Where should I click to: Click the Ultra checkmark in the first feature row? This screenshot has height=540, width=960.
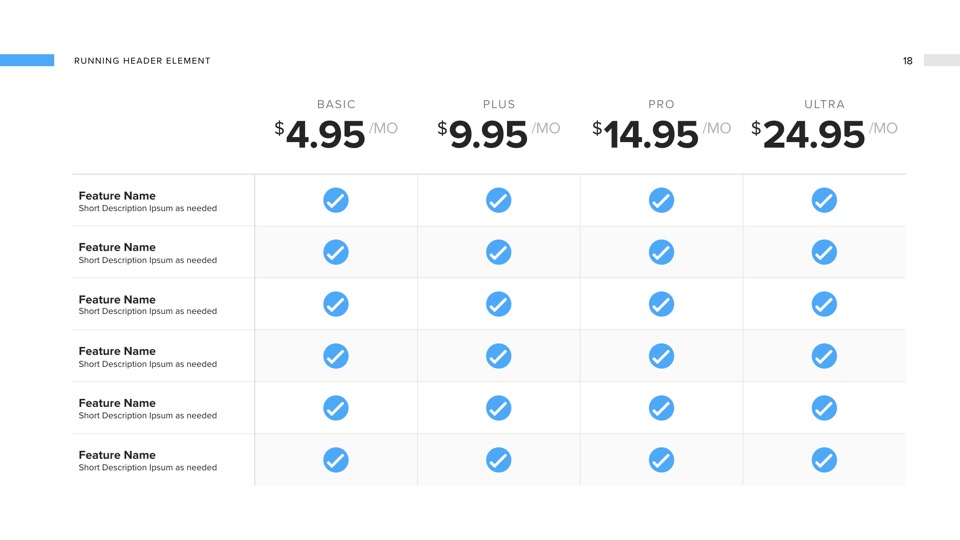pos(823,200)
